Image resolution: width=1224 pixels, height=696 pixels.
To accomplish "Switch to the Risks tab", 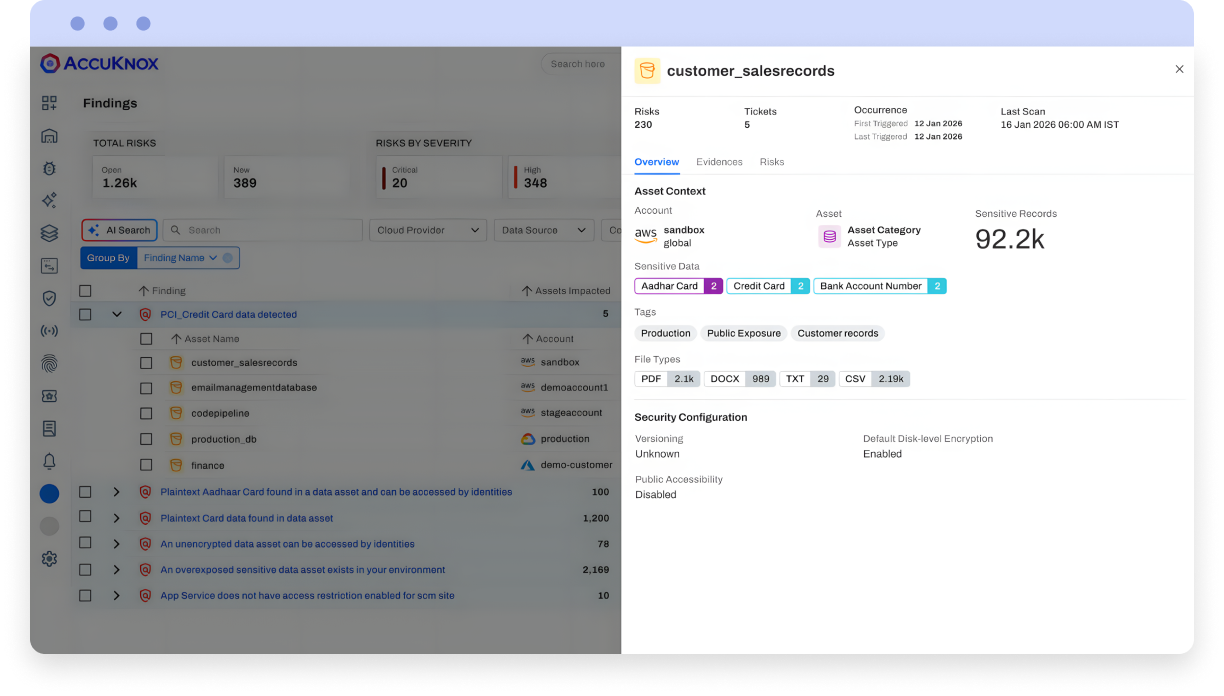I will (x=772, y=162).
